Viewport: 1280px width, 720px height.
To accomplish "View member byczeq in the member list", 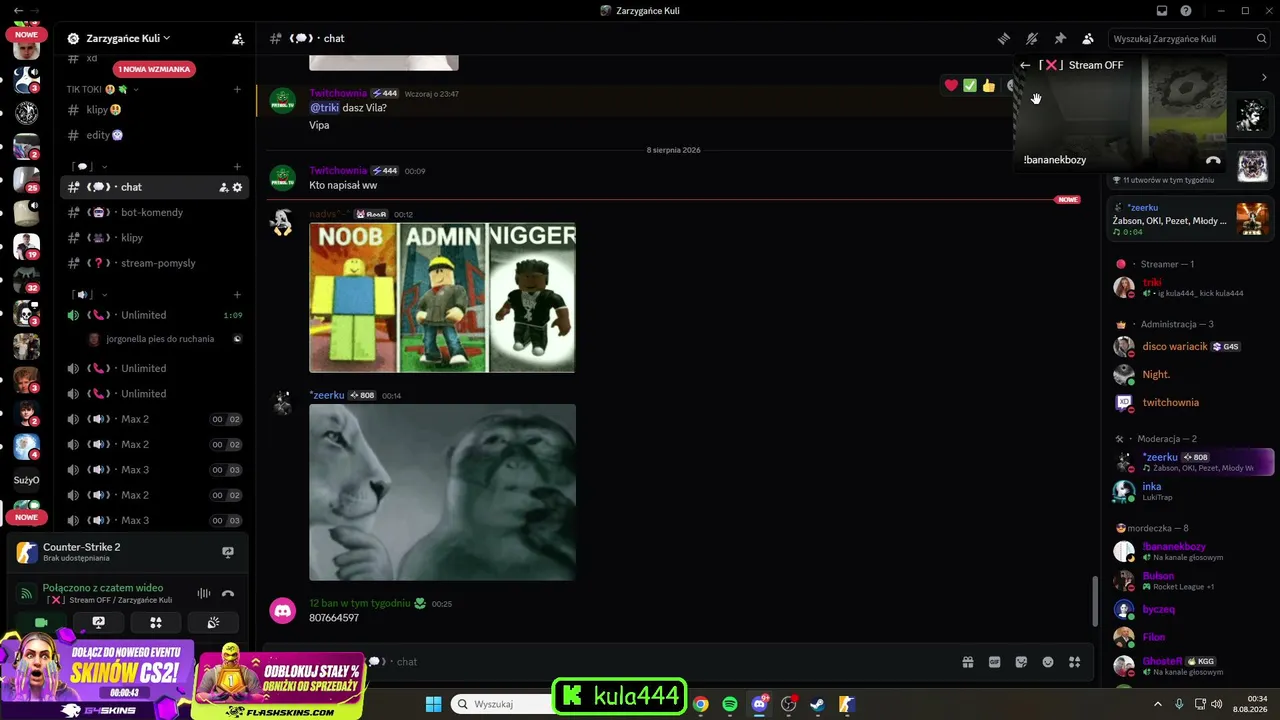I will pyautogui.click(x=1190, y=609).
